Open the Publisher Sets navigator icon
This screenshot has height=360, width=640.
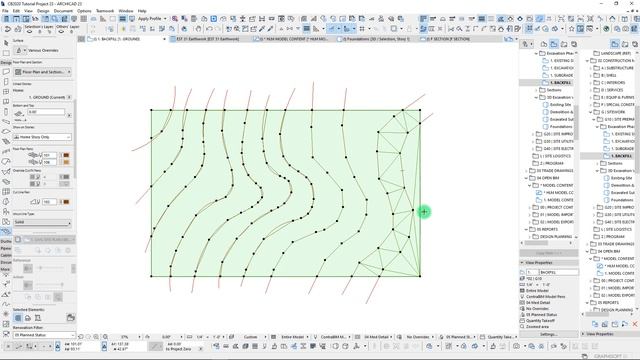(x=574, y=44)
